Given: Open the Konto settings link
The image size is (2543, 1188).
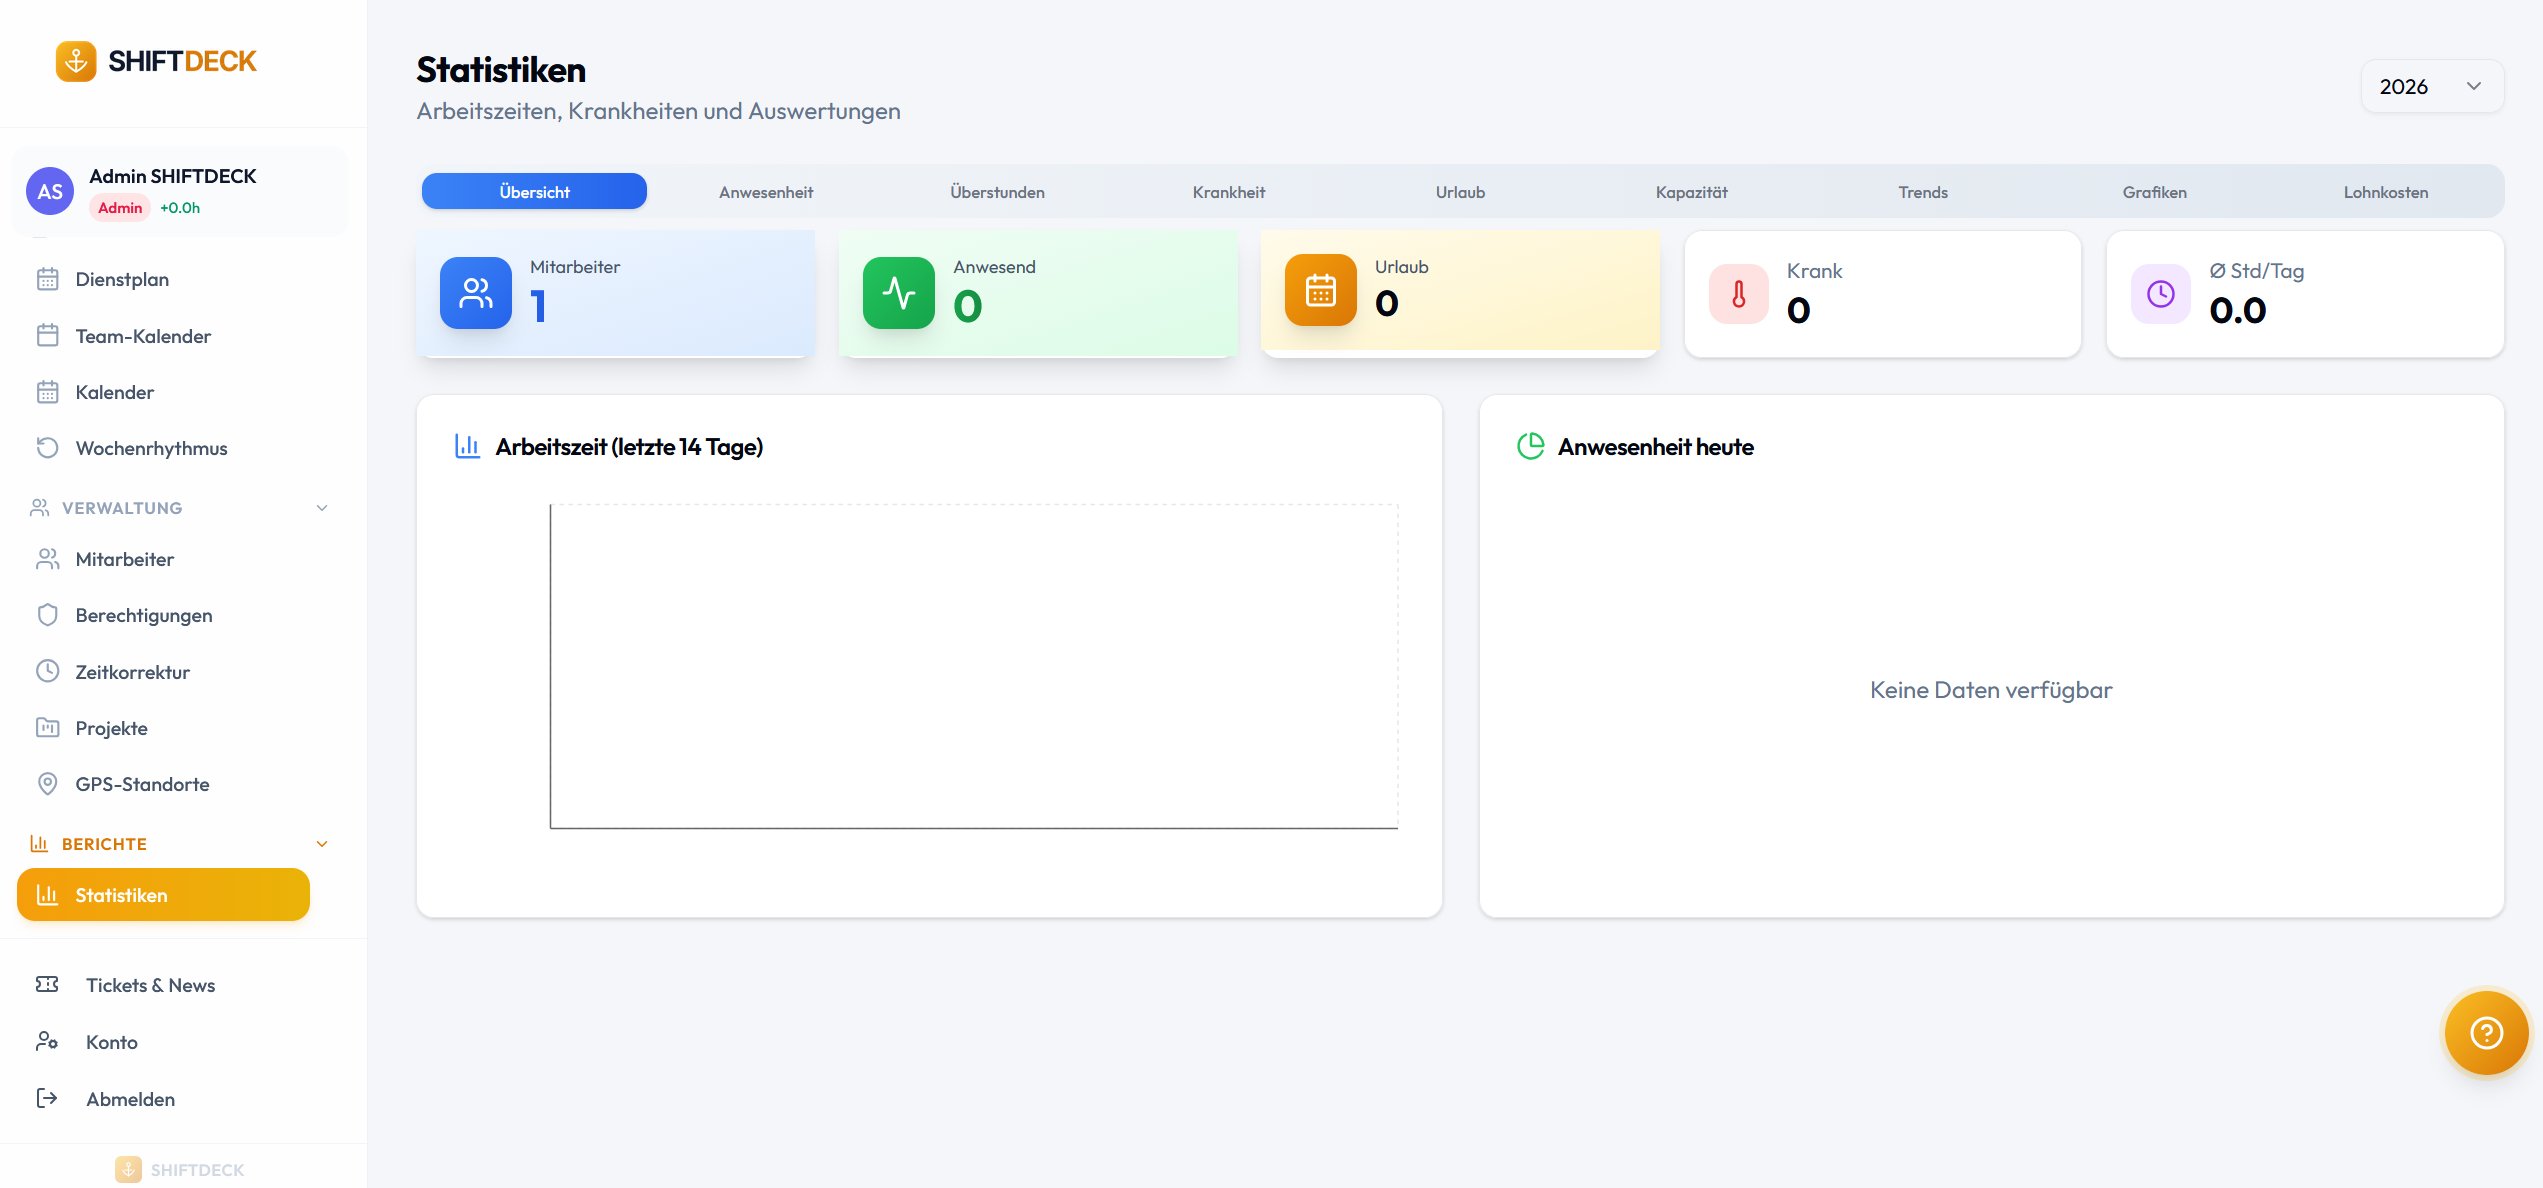Looking at the screenshot, I should coord(111,1042).
